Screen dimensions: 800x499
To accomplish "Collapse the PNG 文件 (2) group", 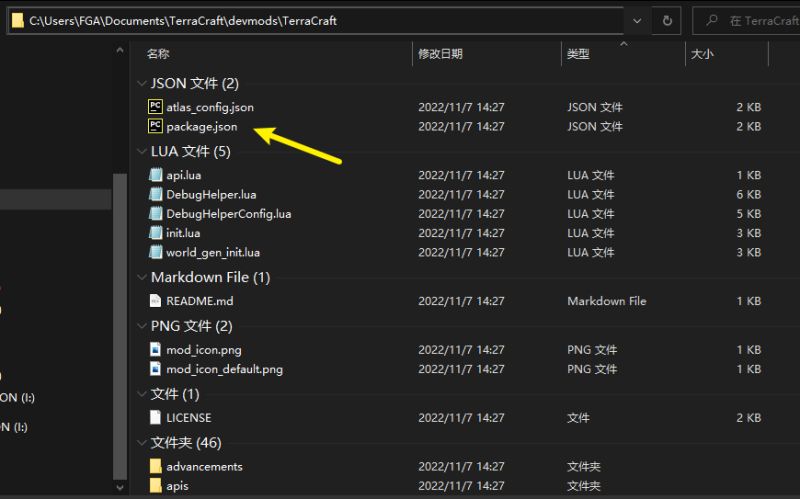I will pyautogui.click(x=142, y=326).
